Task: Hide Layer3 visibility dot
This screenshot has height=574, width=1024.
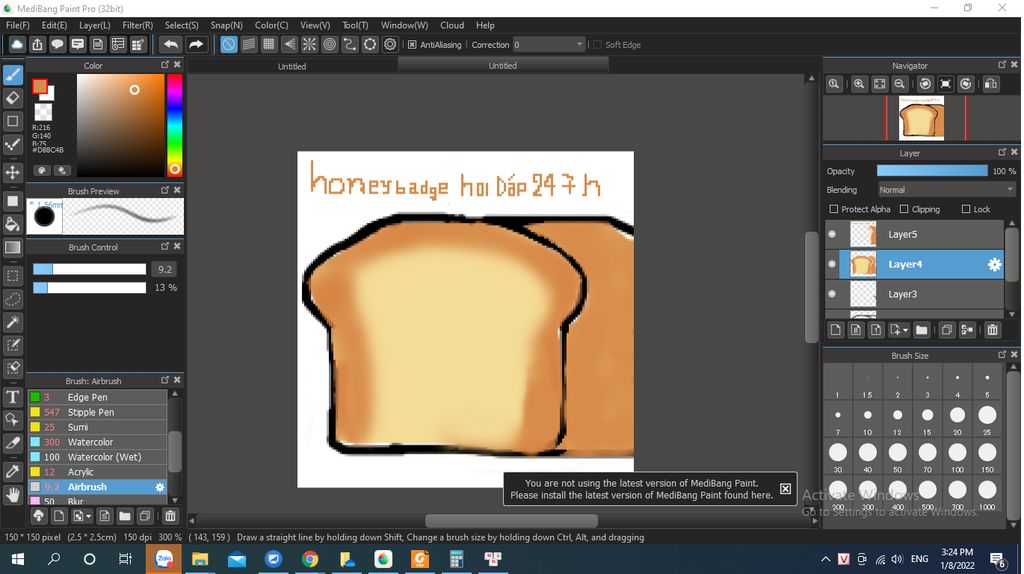Action: click(x=832, y=295)
